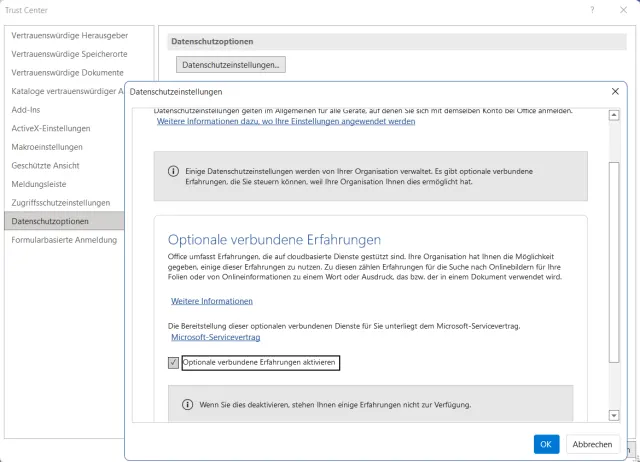The width and height of the screenshot is (640, 462).
Task: Follow the Weitere Informationen link
Action: tap(211, 301)
